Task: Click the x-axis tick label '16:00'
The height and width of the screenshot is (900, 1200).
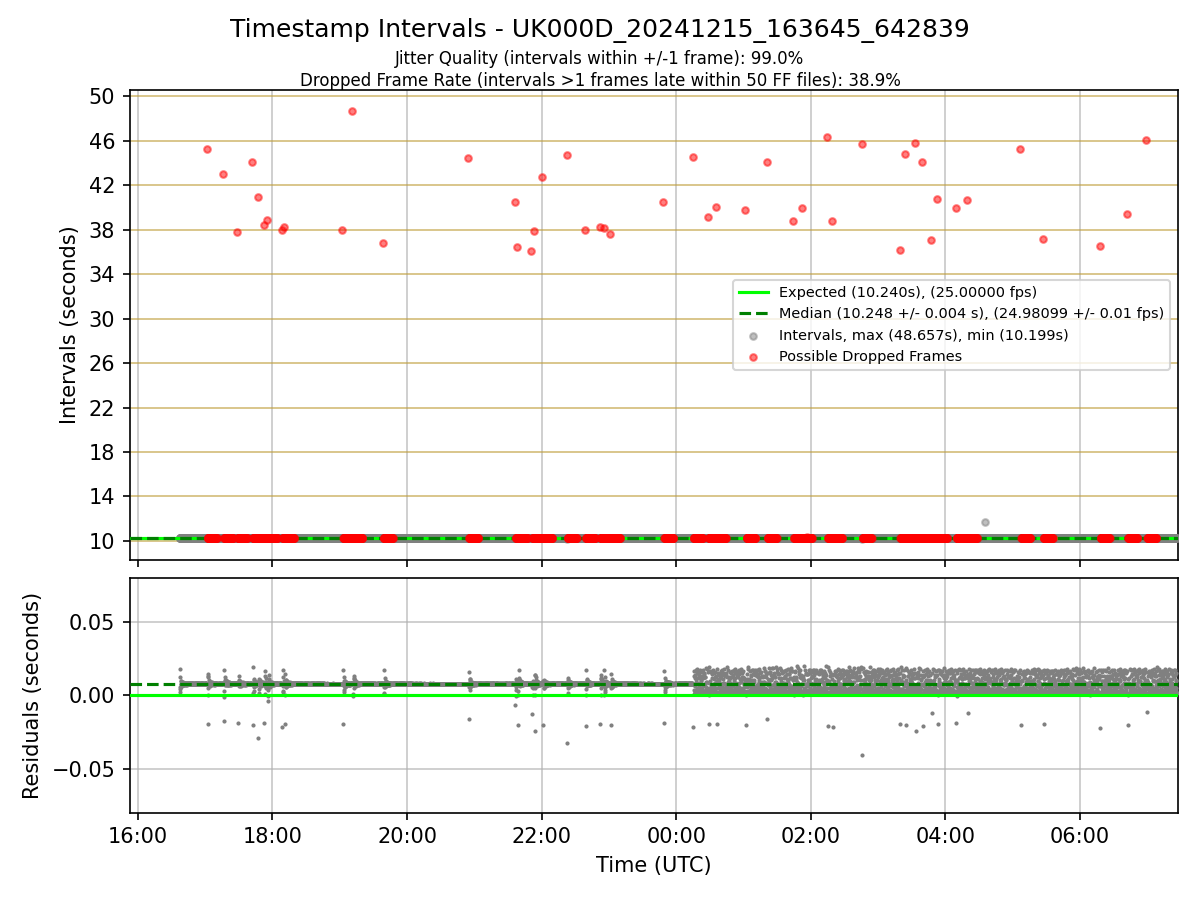Action: [x=138, y=834]
